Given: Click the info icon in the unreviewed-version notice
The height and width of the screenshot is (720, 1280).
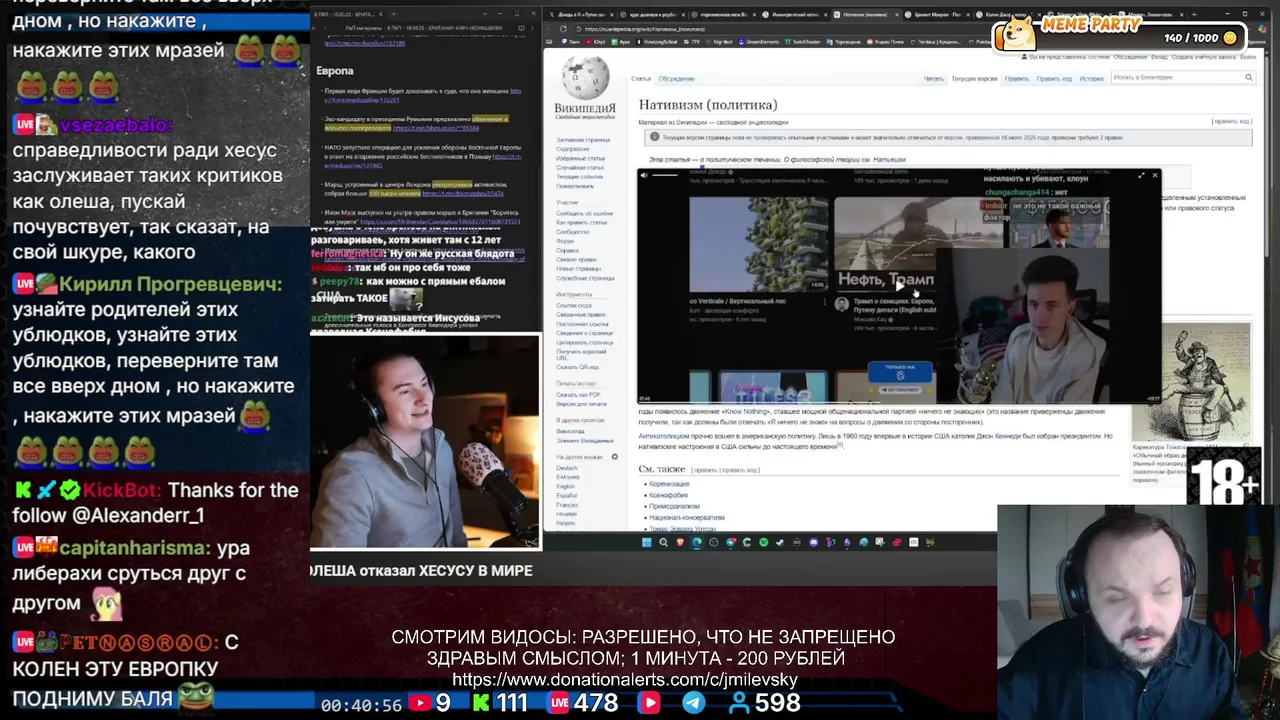Looking at the screenshot, I should click(x=654, y=137).
